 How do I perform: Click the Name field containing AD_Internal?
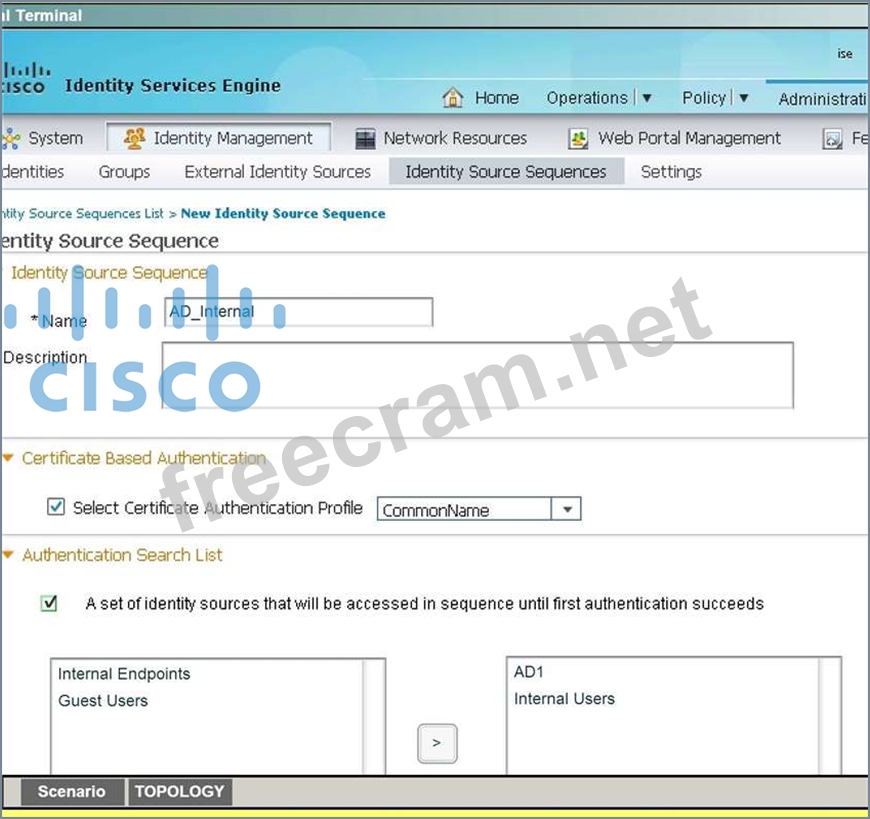point(298,312)
